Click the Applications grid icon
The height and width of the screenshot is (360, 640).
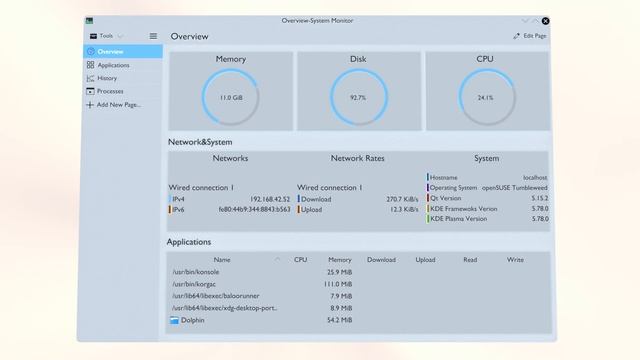click(x=91, y=65)
